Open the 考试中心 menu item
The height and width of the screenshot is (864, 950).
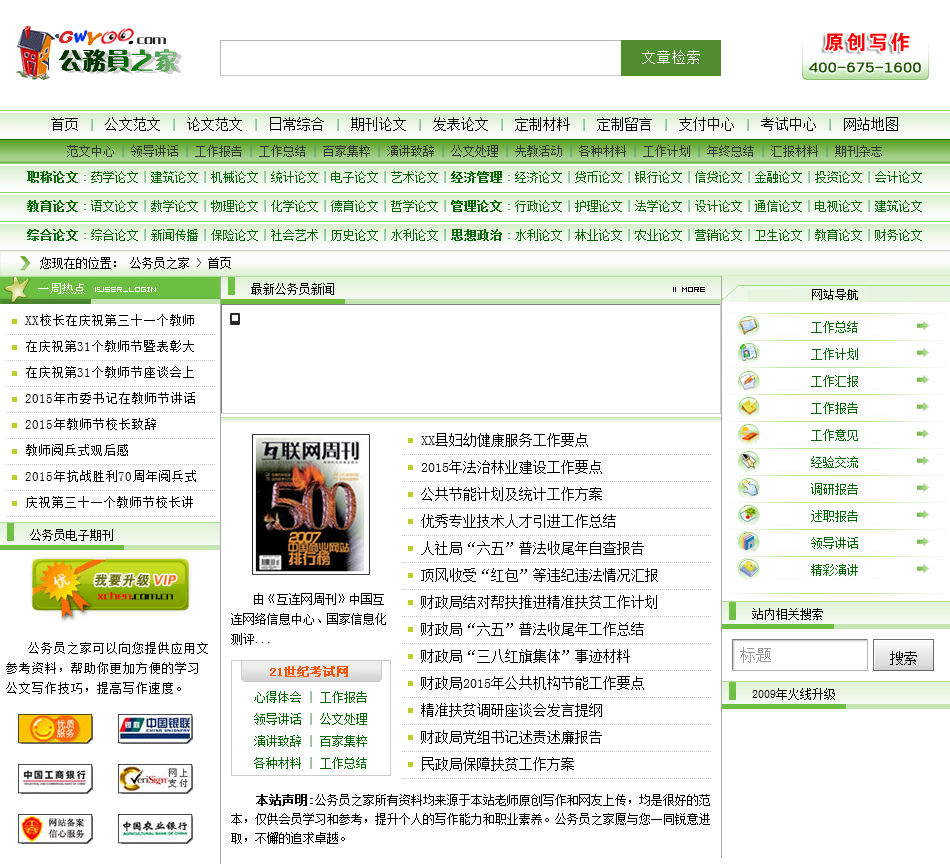788,124
